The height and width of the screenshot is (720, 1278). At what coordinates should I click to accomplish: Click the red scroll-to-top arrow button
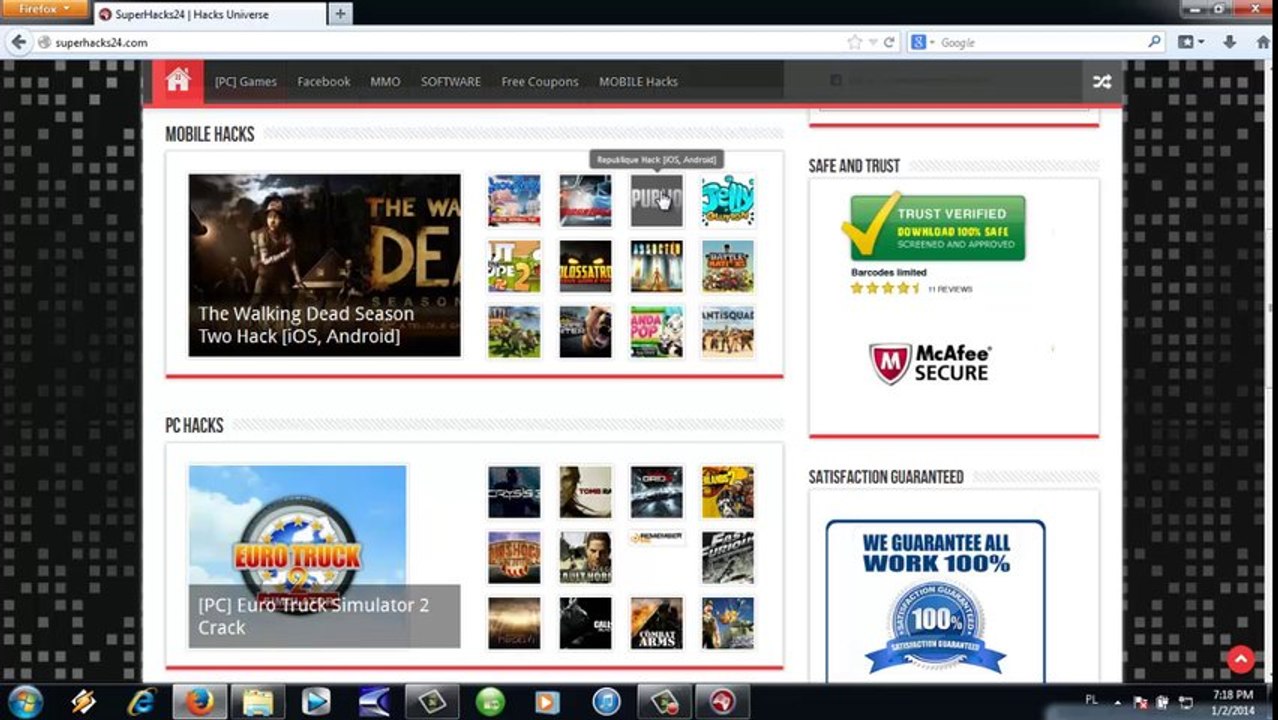click(x=1240, y=659)
